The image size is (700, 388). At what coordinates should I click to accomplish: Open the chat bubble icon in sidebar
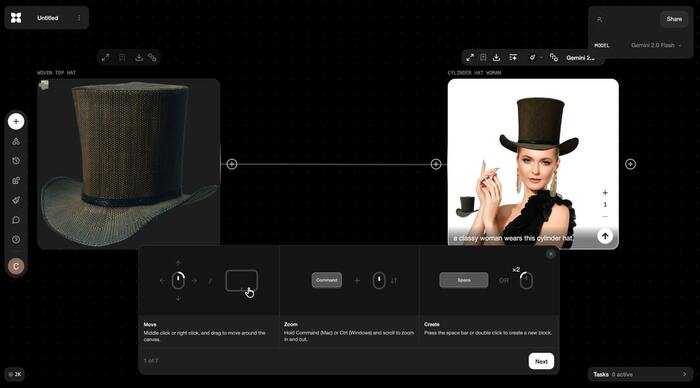tap(16, 220)
